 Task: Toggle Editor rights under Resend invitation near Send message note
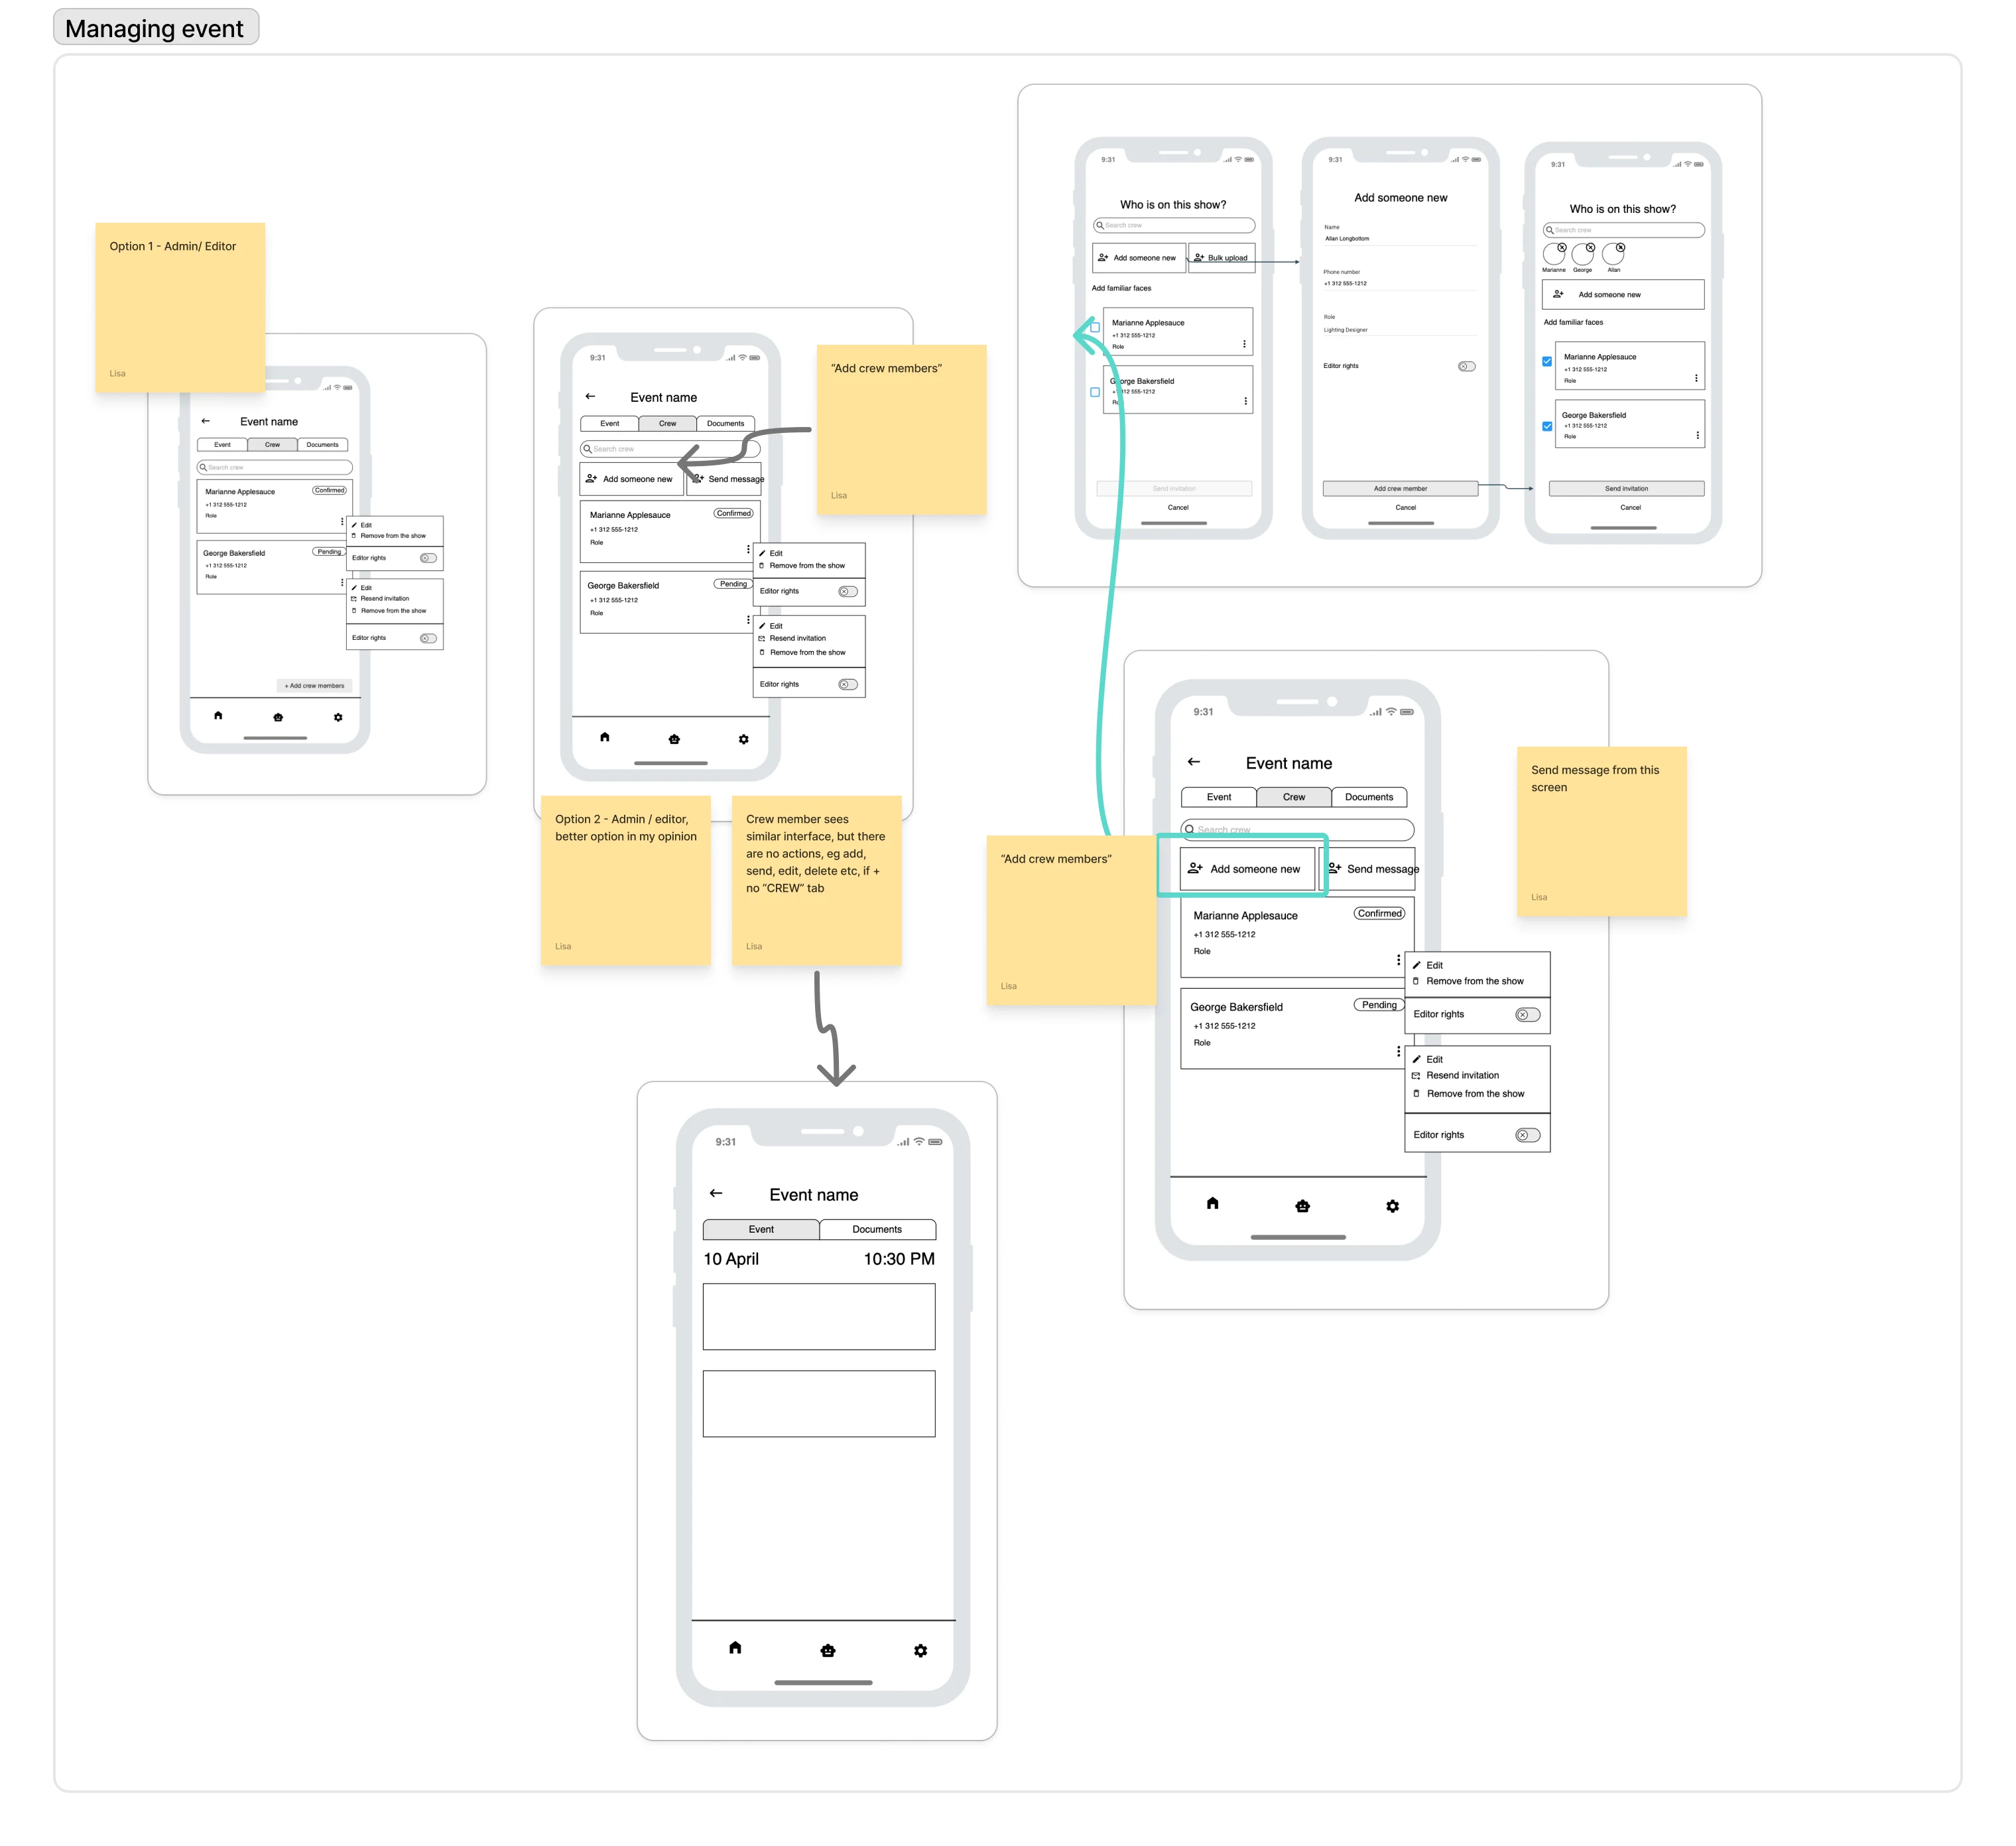pos(1527,1135)
